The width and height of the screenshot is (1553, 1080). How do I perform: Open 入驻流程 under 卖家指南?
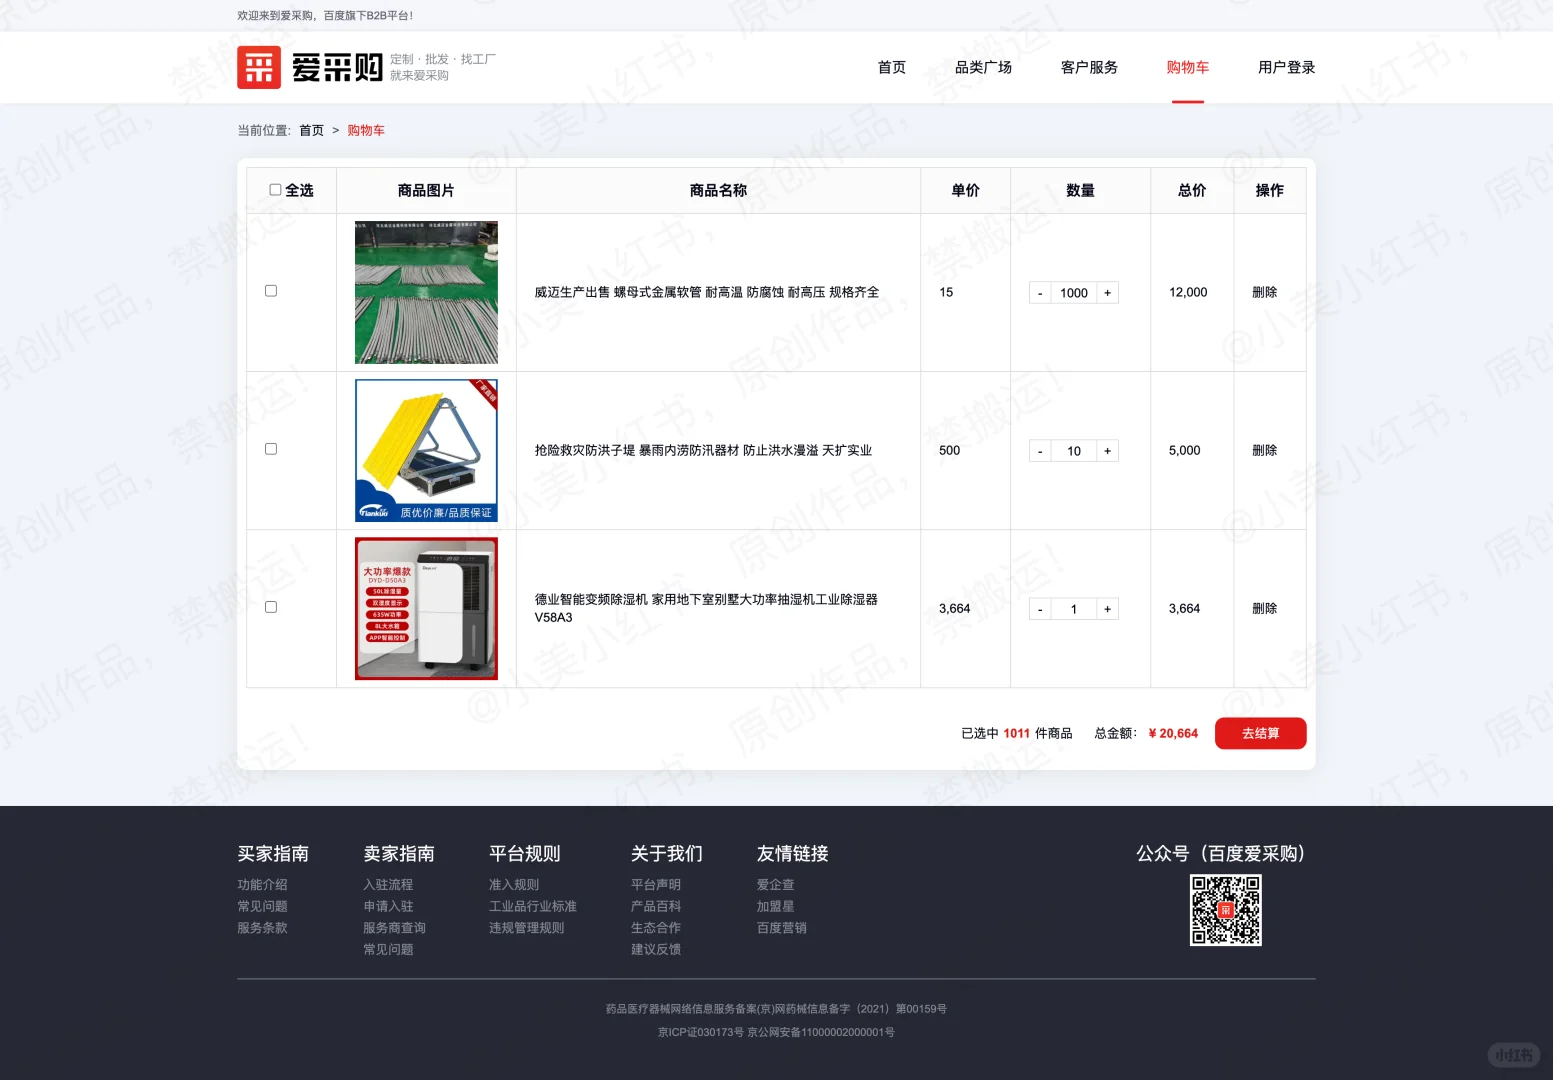tap(388, 884)
